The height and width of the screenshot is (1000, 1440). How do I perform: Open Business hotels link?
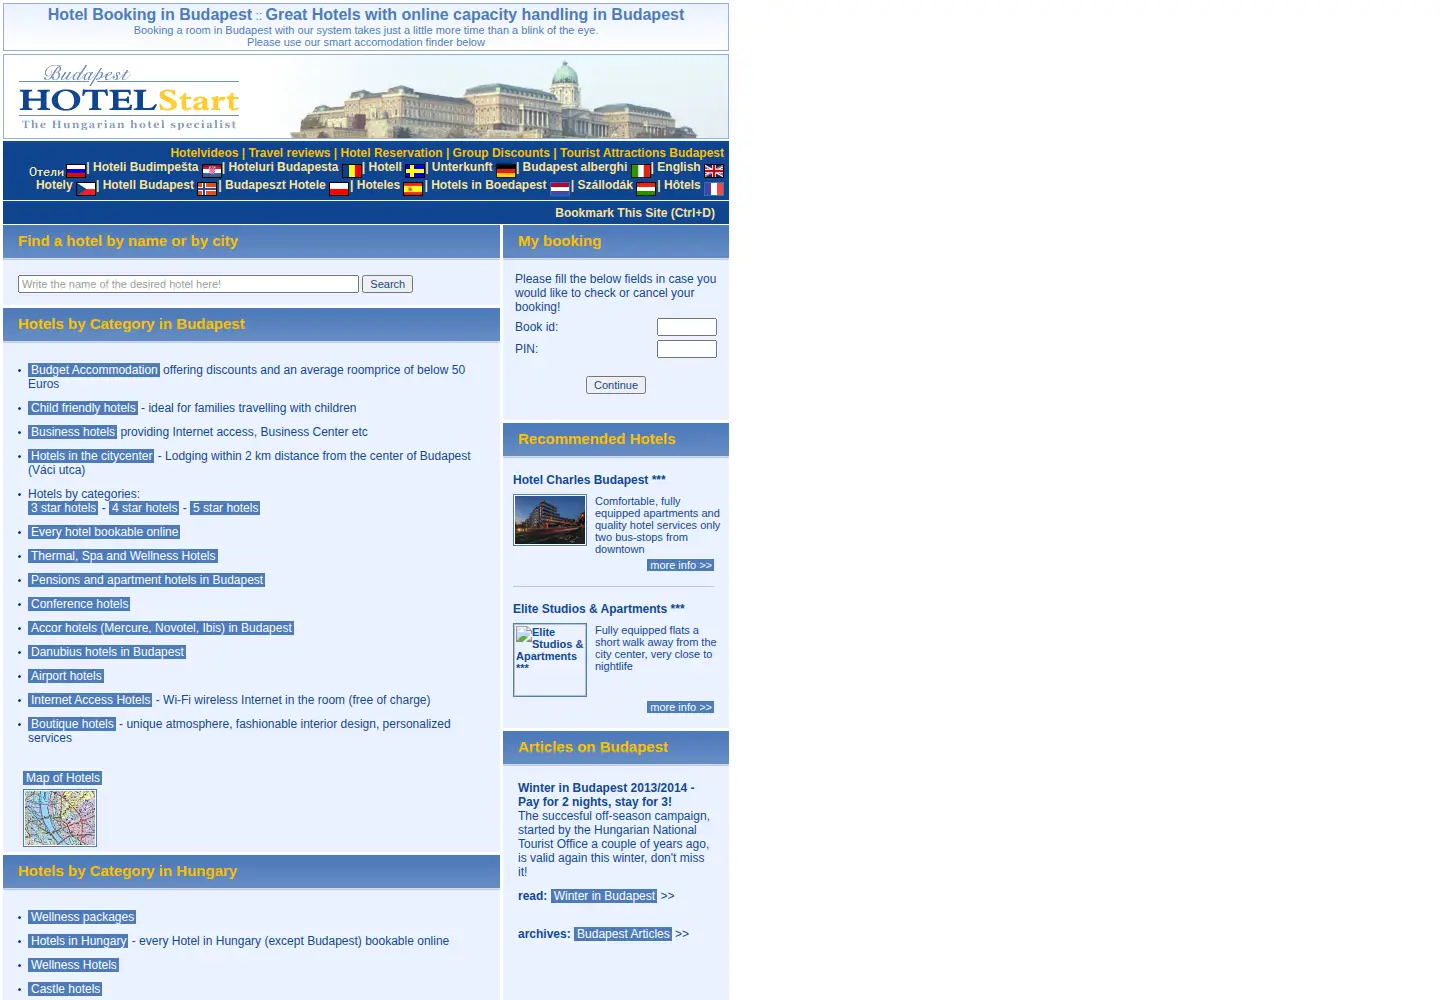point(73,432)
